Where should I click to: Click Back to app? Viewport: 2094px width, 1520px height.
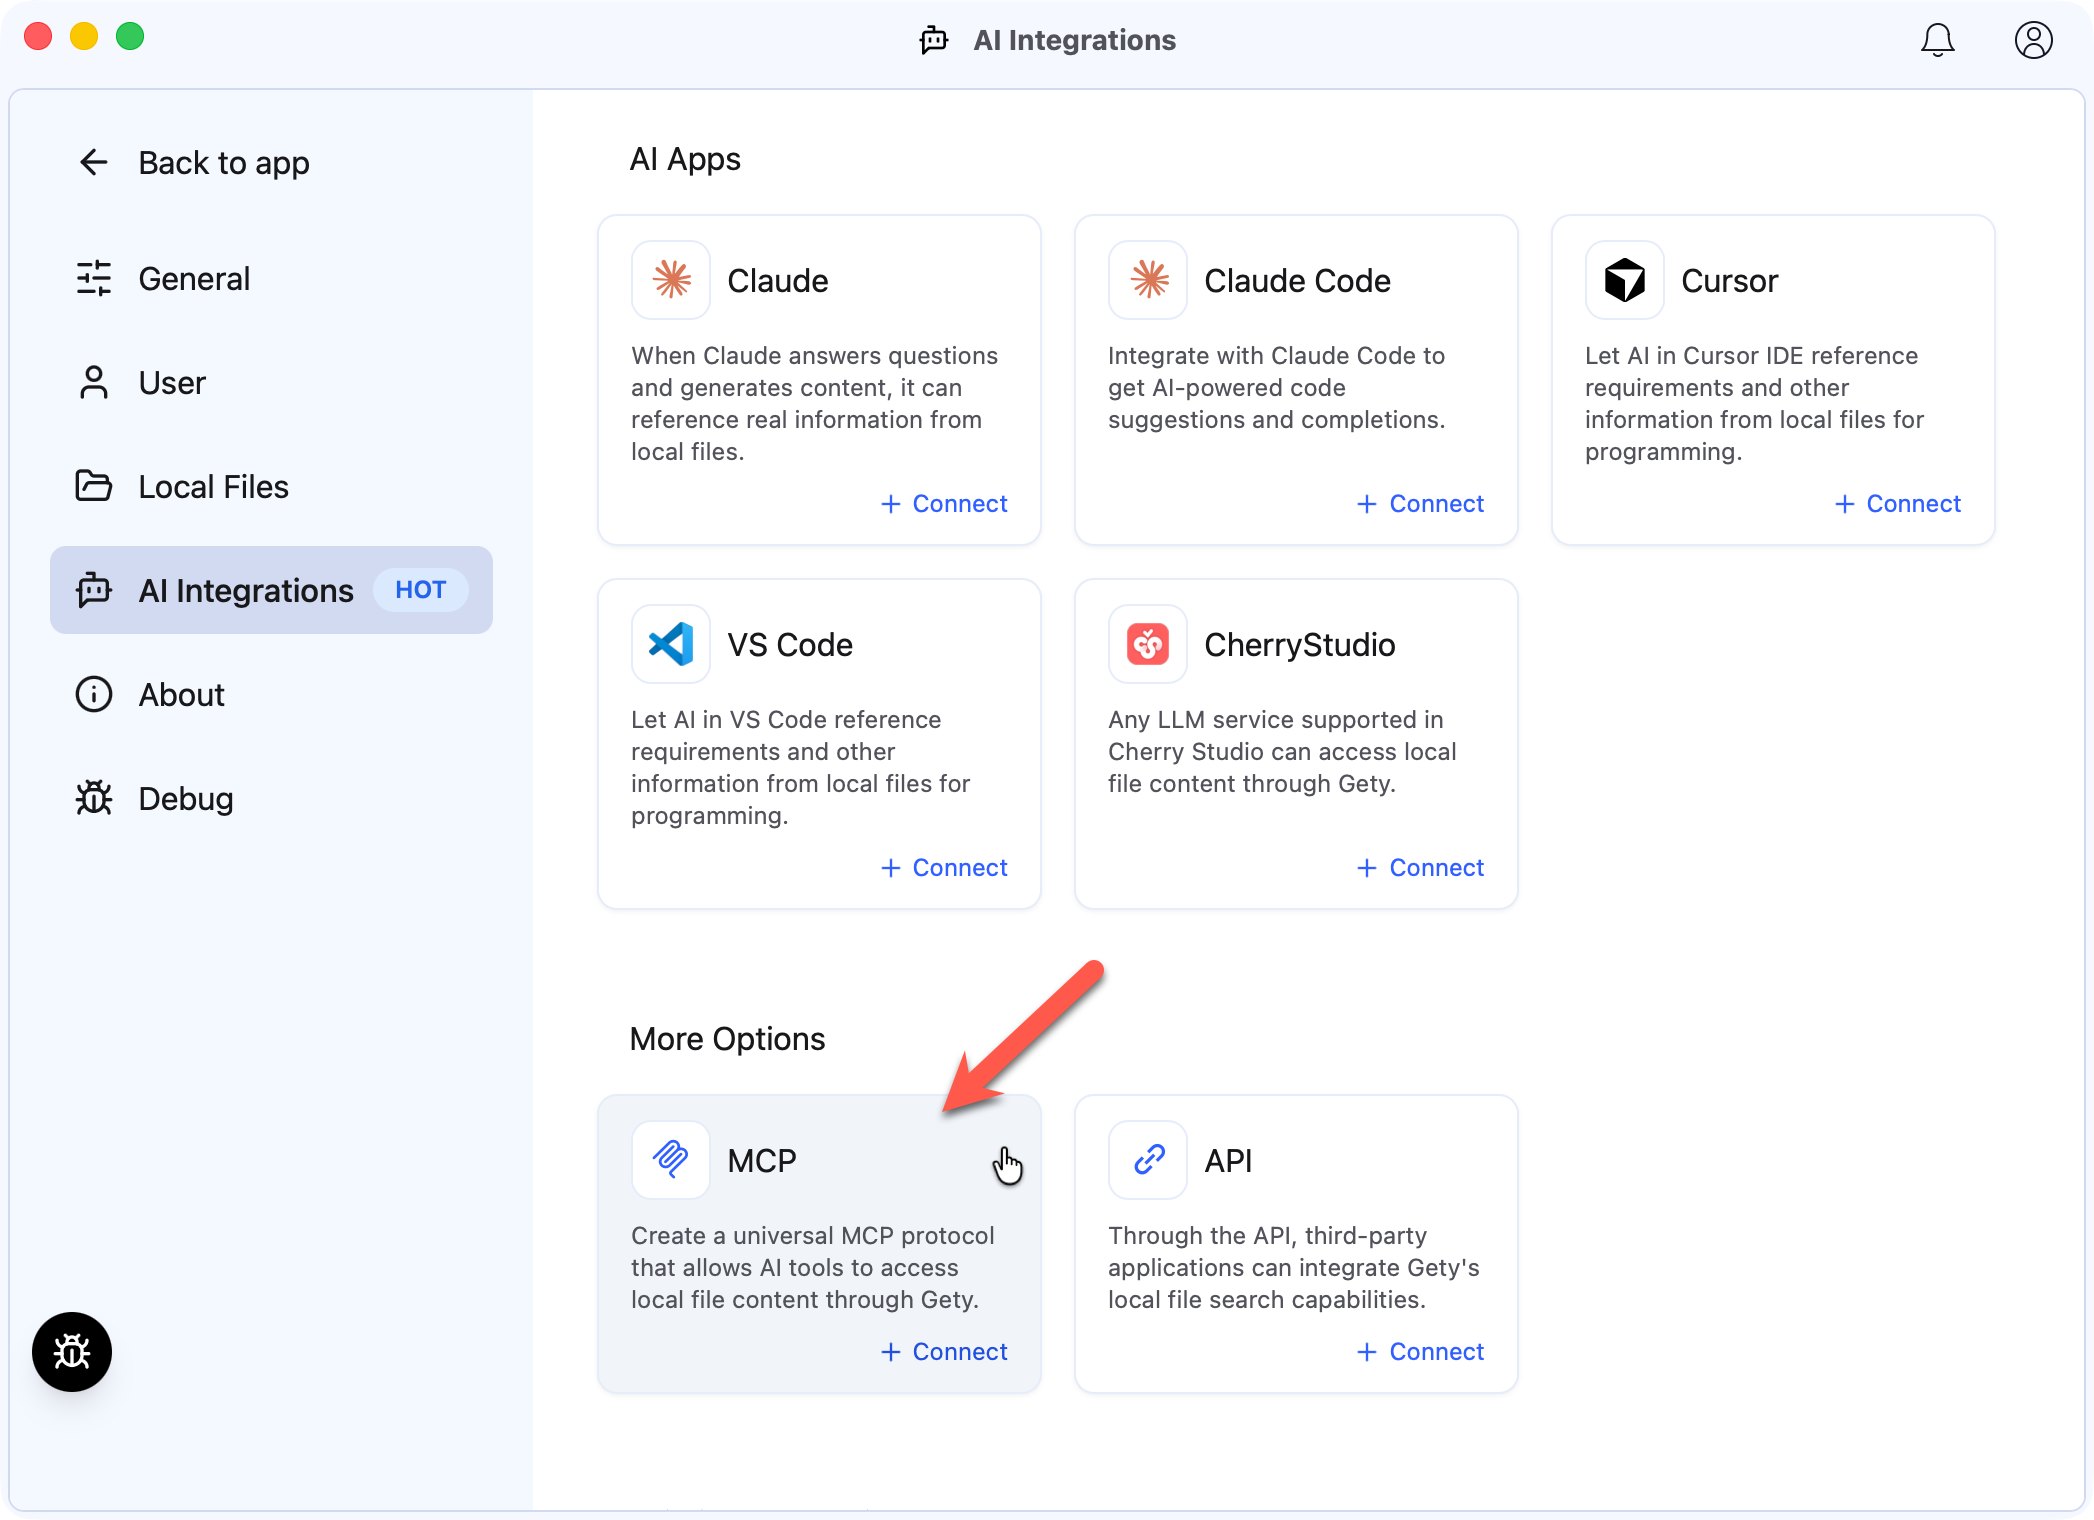223,162
